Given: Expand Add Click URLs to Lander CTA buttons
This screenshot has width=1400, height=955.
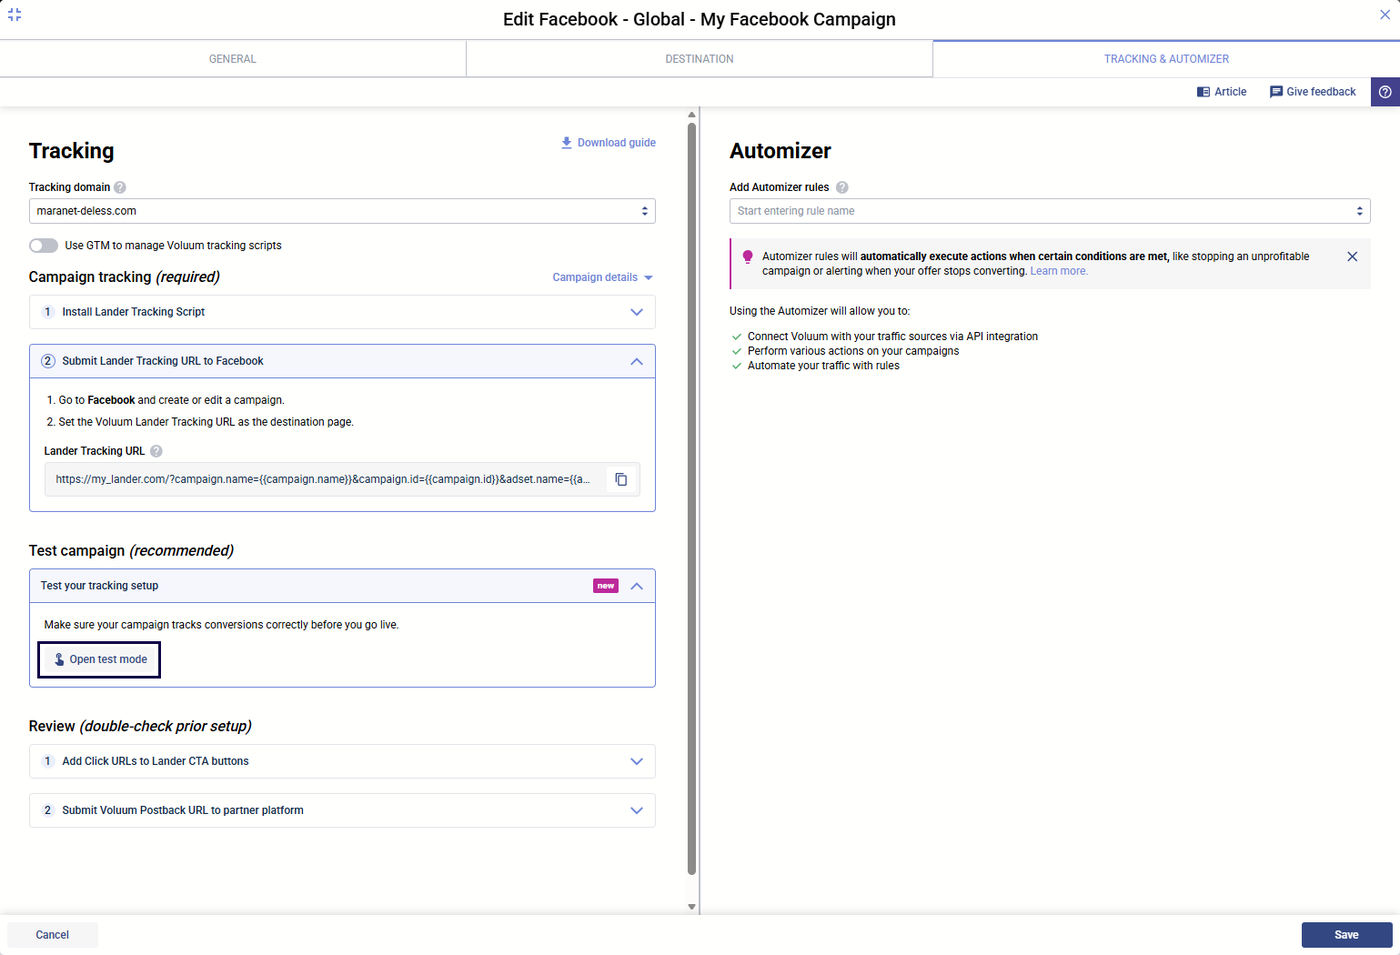Looking at the screenshot, I should (342, 761).
